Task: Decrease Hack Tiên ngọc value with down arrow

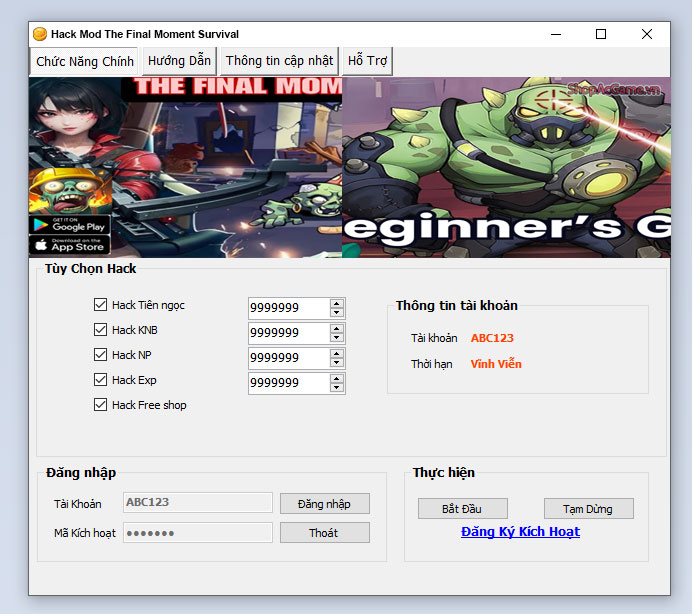Action: [x=337, y=312]
